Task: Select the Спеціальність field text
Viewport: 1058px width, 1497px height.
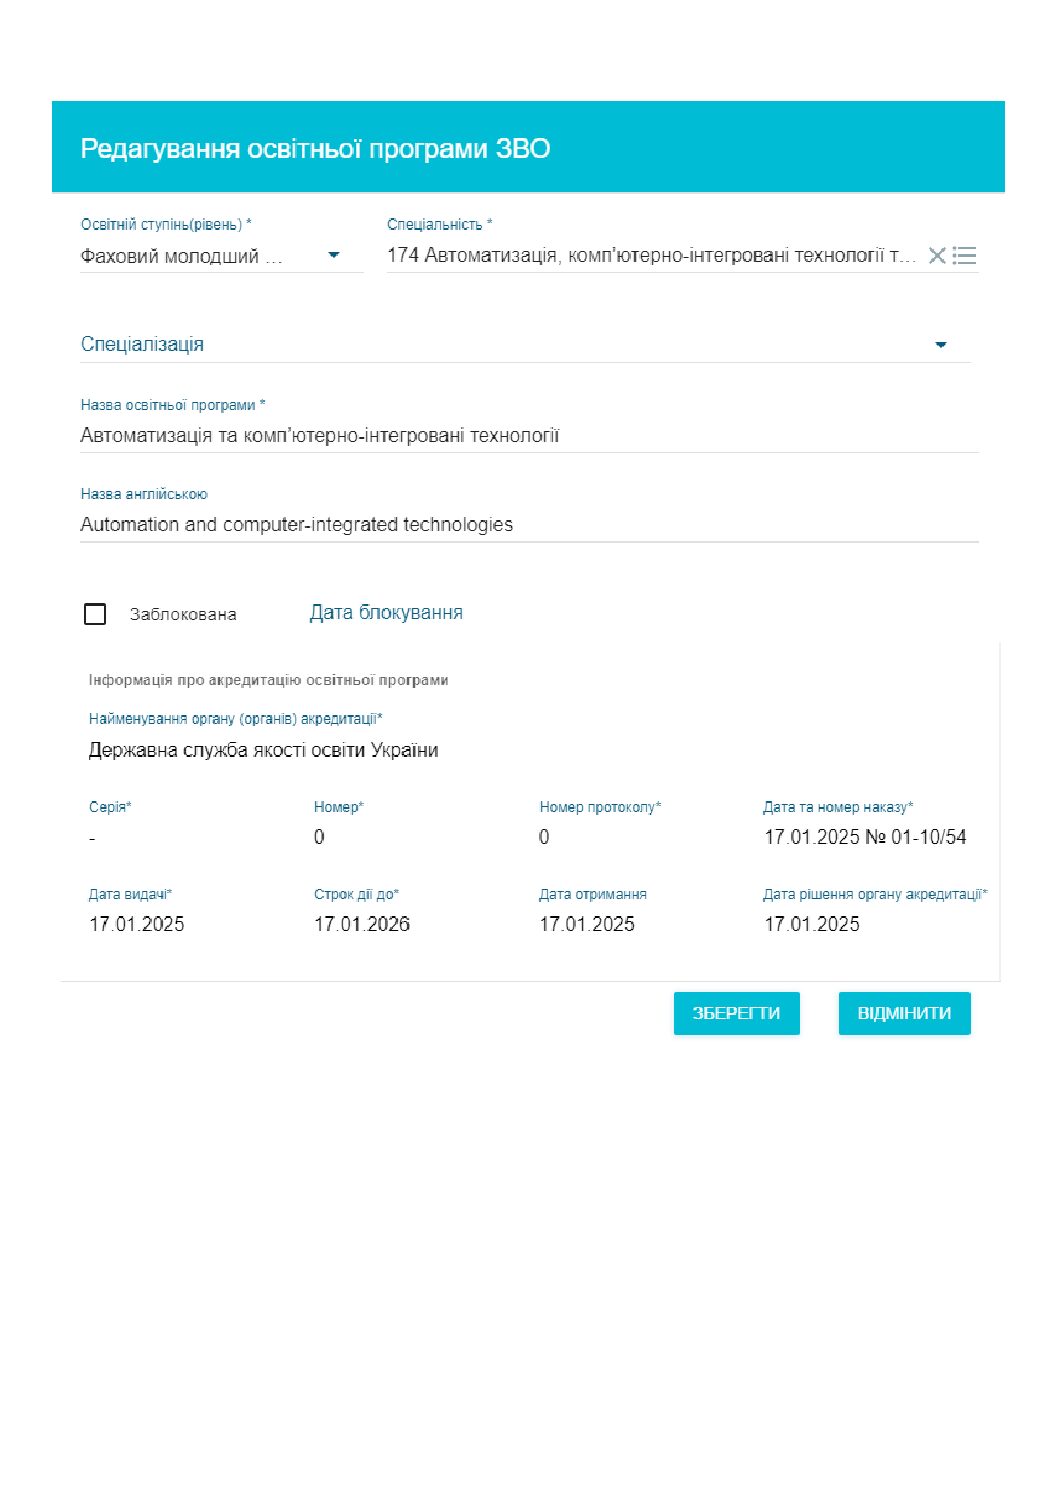Action: [650, 256]
